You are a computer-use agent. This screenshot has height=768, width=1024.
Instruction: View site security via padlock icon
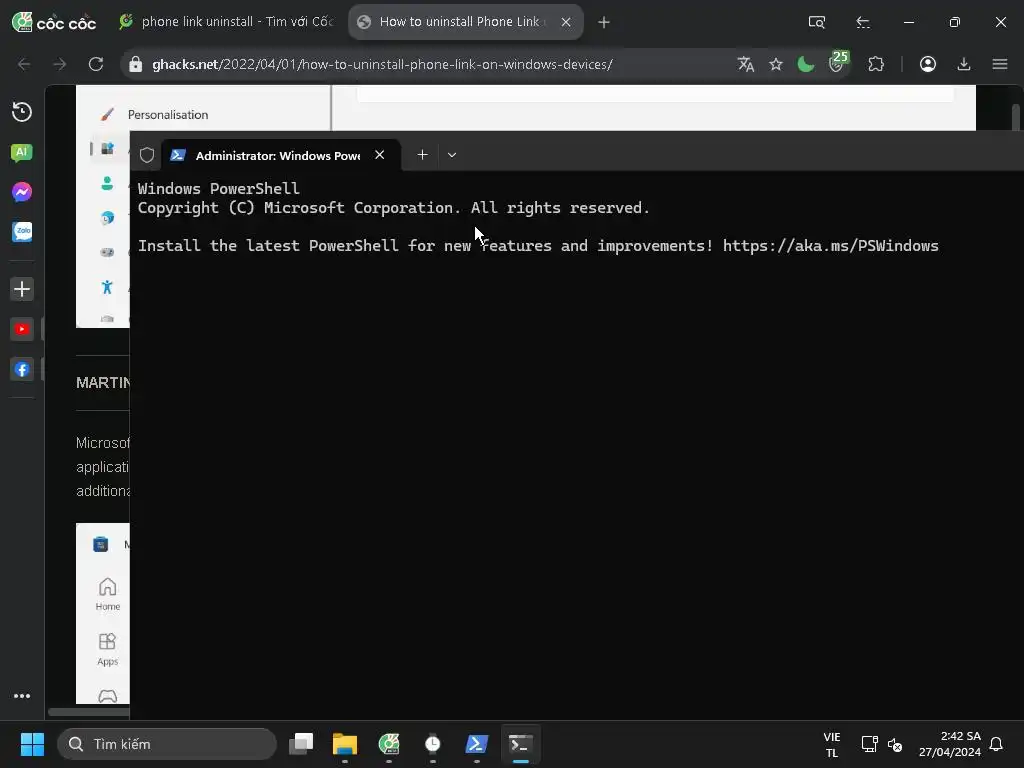pos(135,64)
